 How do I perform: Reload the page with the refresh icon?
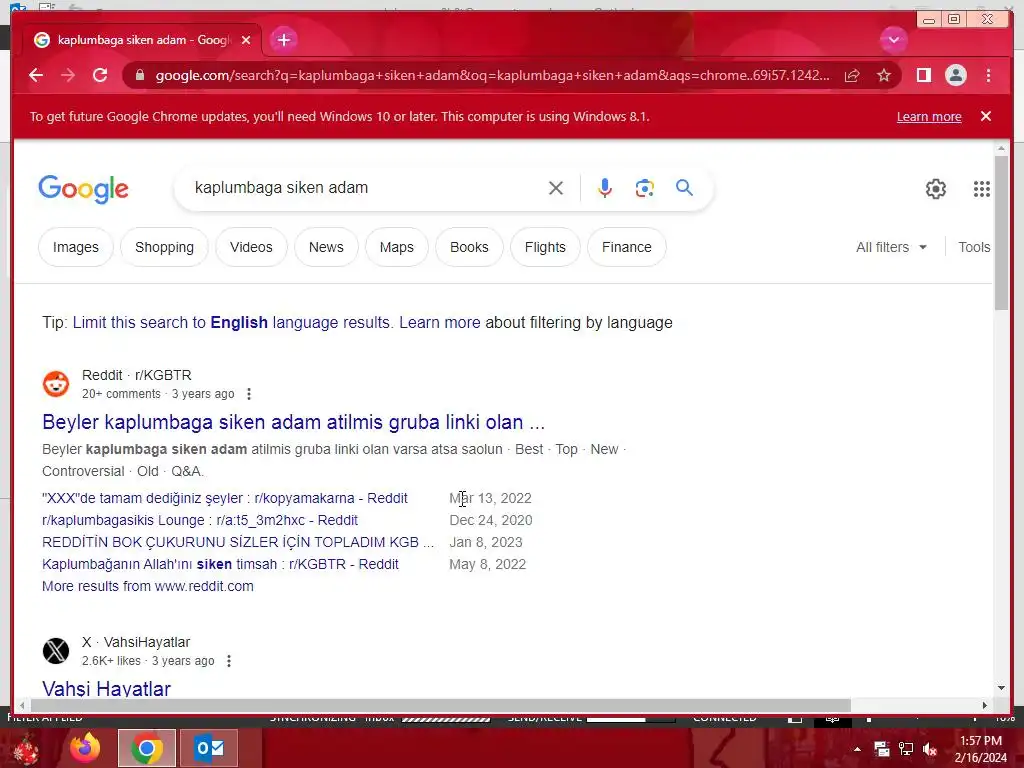[100, 75]
